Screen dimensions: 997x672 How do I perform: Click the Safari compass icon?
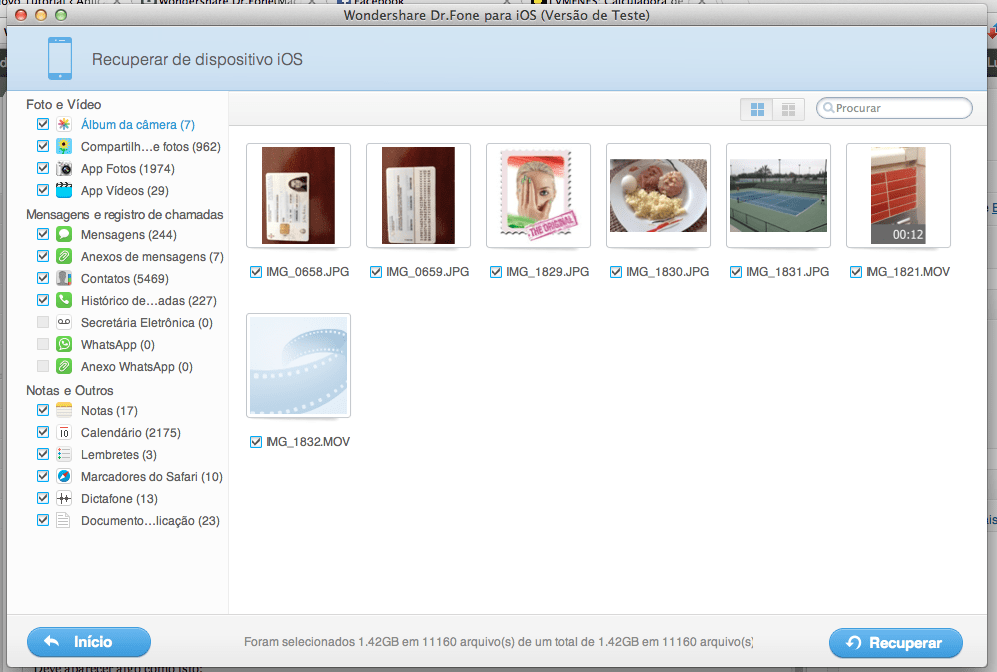[64, 476]
